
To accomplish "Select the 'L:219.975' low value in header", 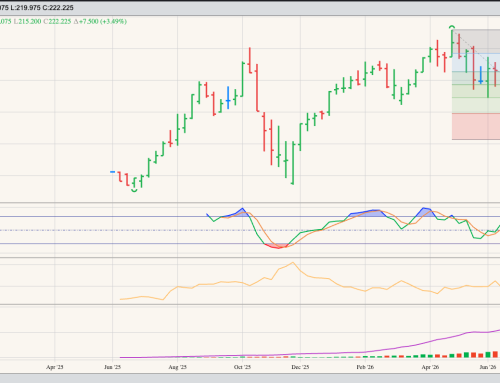I will (x=26, y=7).
